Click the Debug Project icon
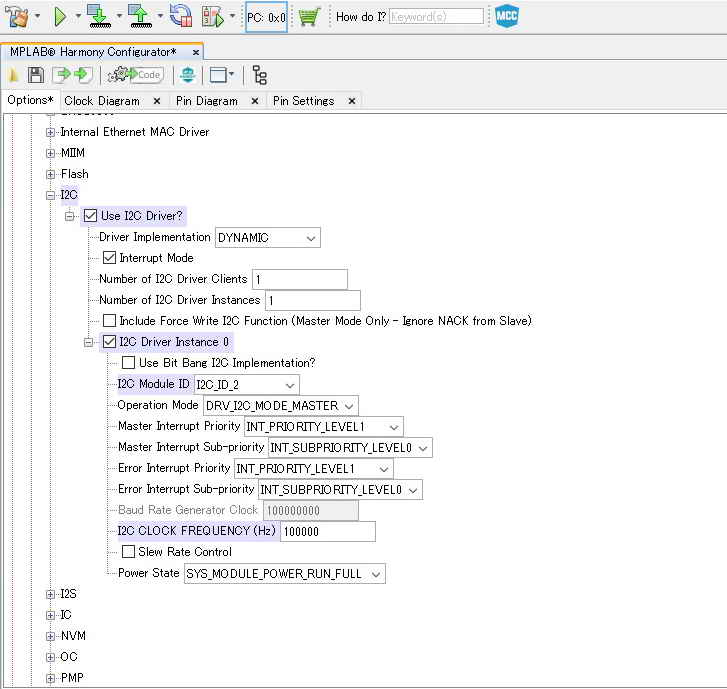 pos(213,17)
